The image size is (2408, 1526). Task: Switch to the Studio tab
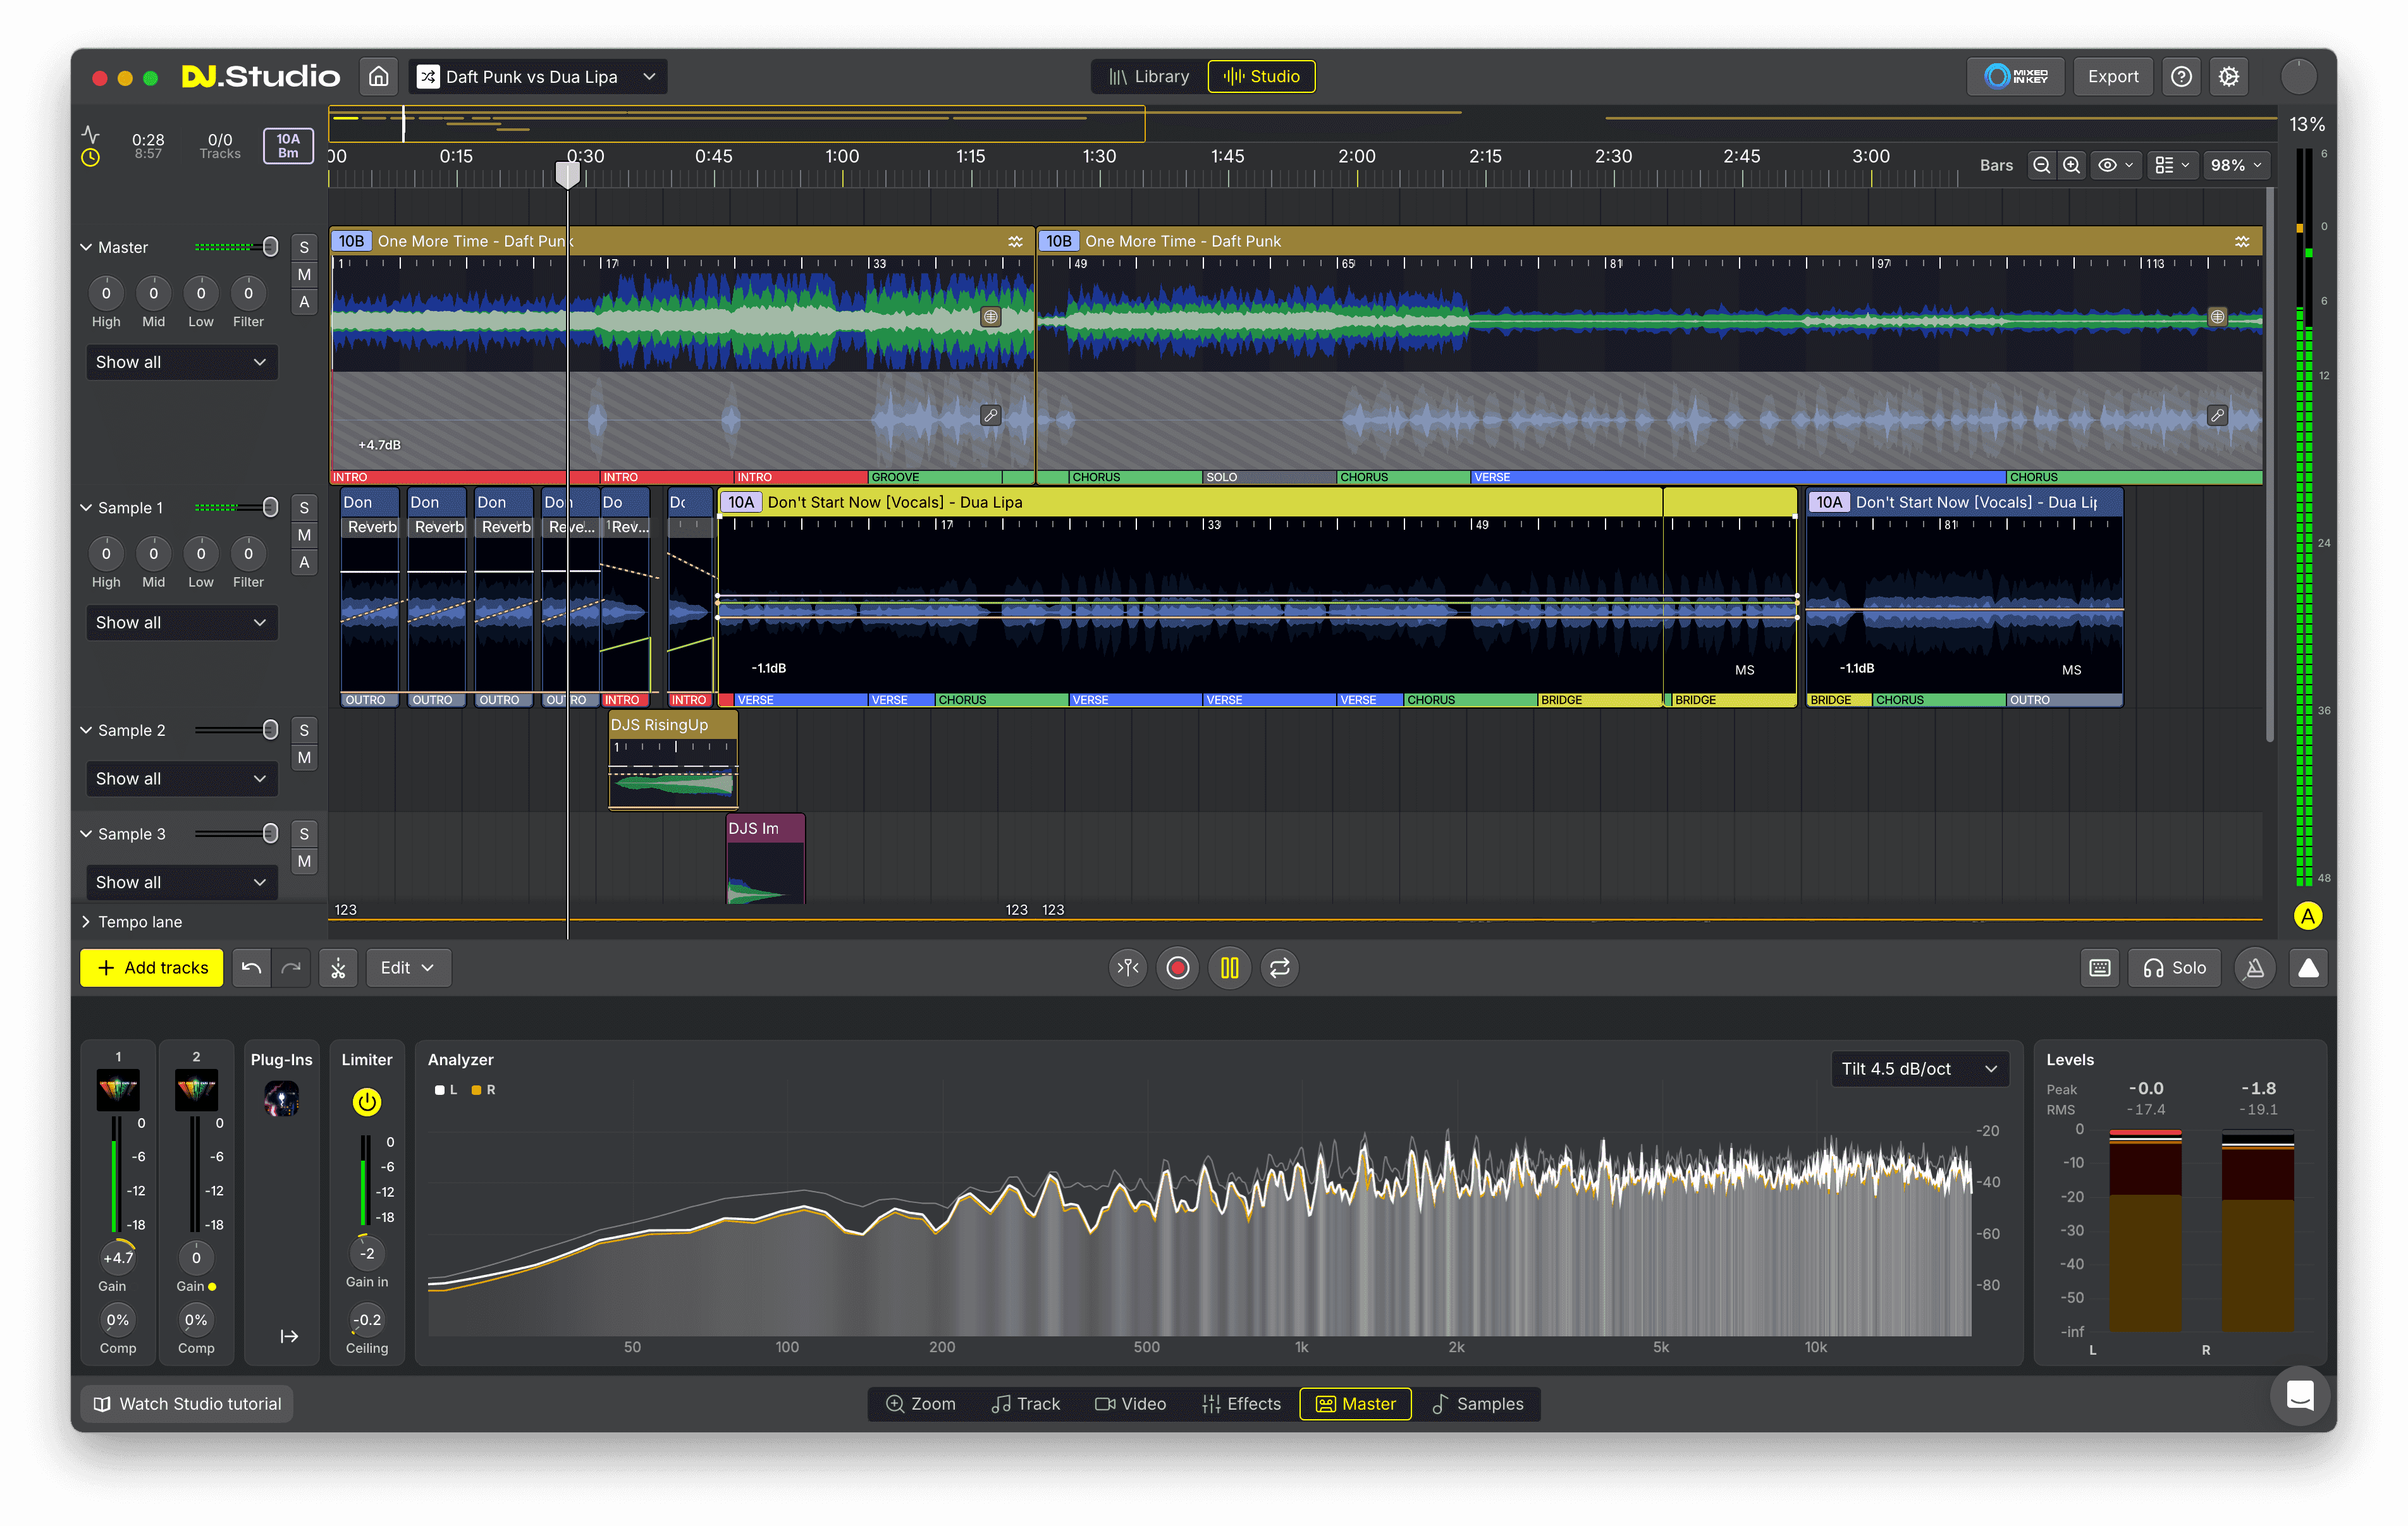(x=1262, y=76)
